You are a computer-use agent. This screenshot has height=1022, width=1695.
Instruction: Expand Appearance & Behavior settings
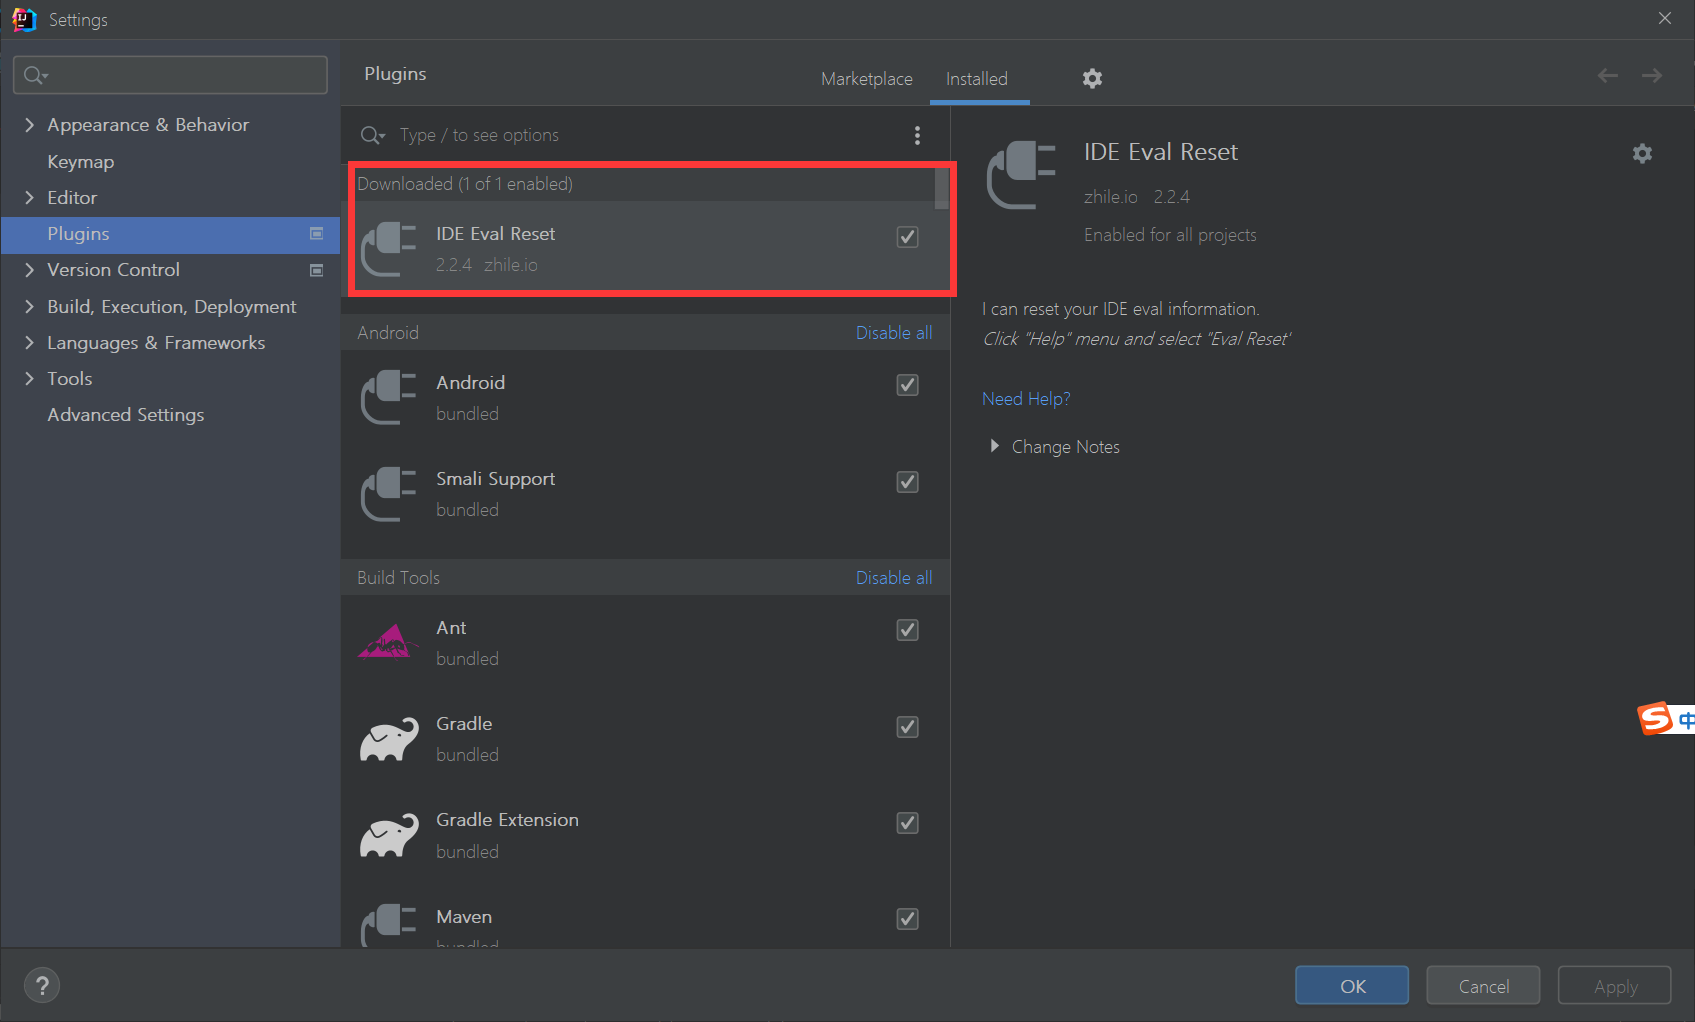[29, 125]
